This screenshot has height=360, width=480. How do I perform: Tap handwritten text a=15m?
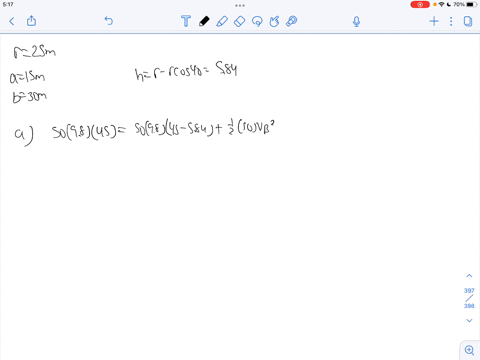(27, 77)
